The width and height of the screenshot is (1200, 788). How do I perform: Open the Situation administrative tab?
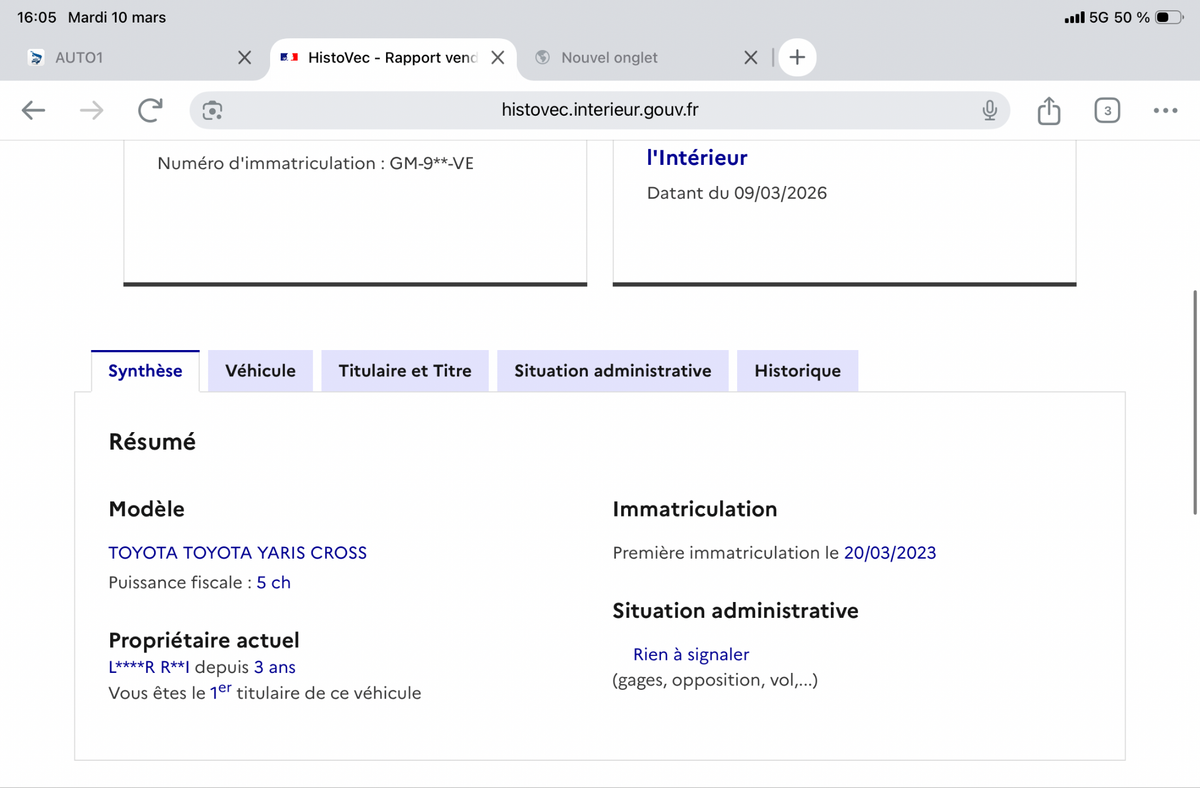point(612,371)
